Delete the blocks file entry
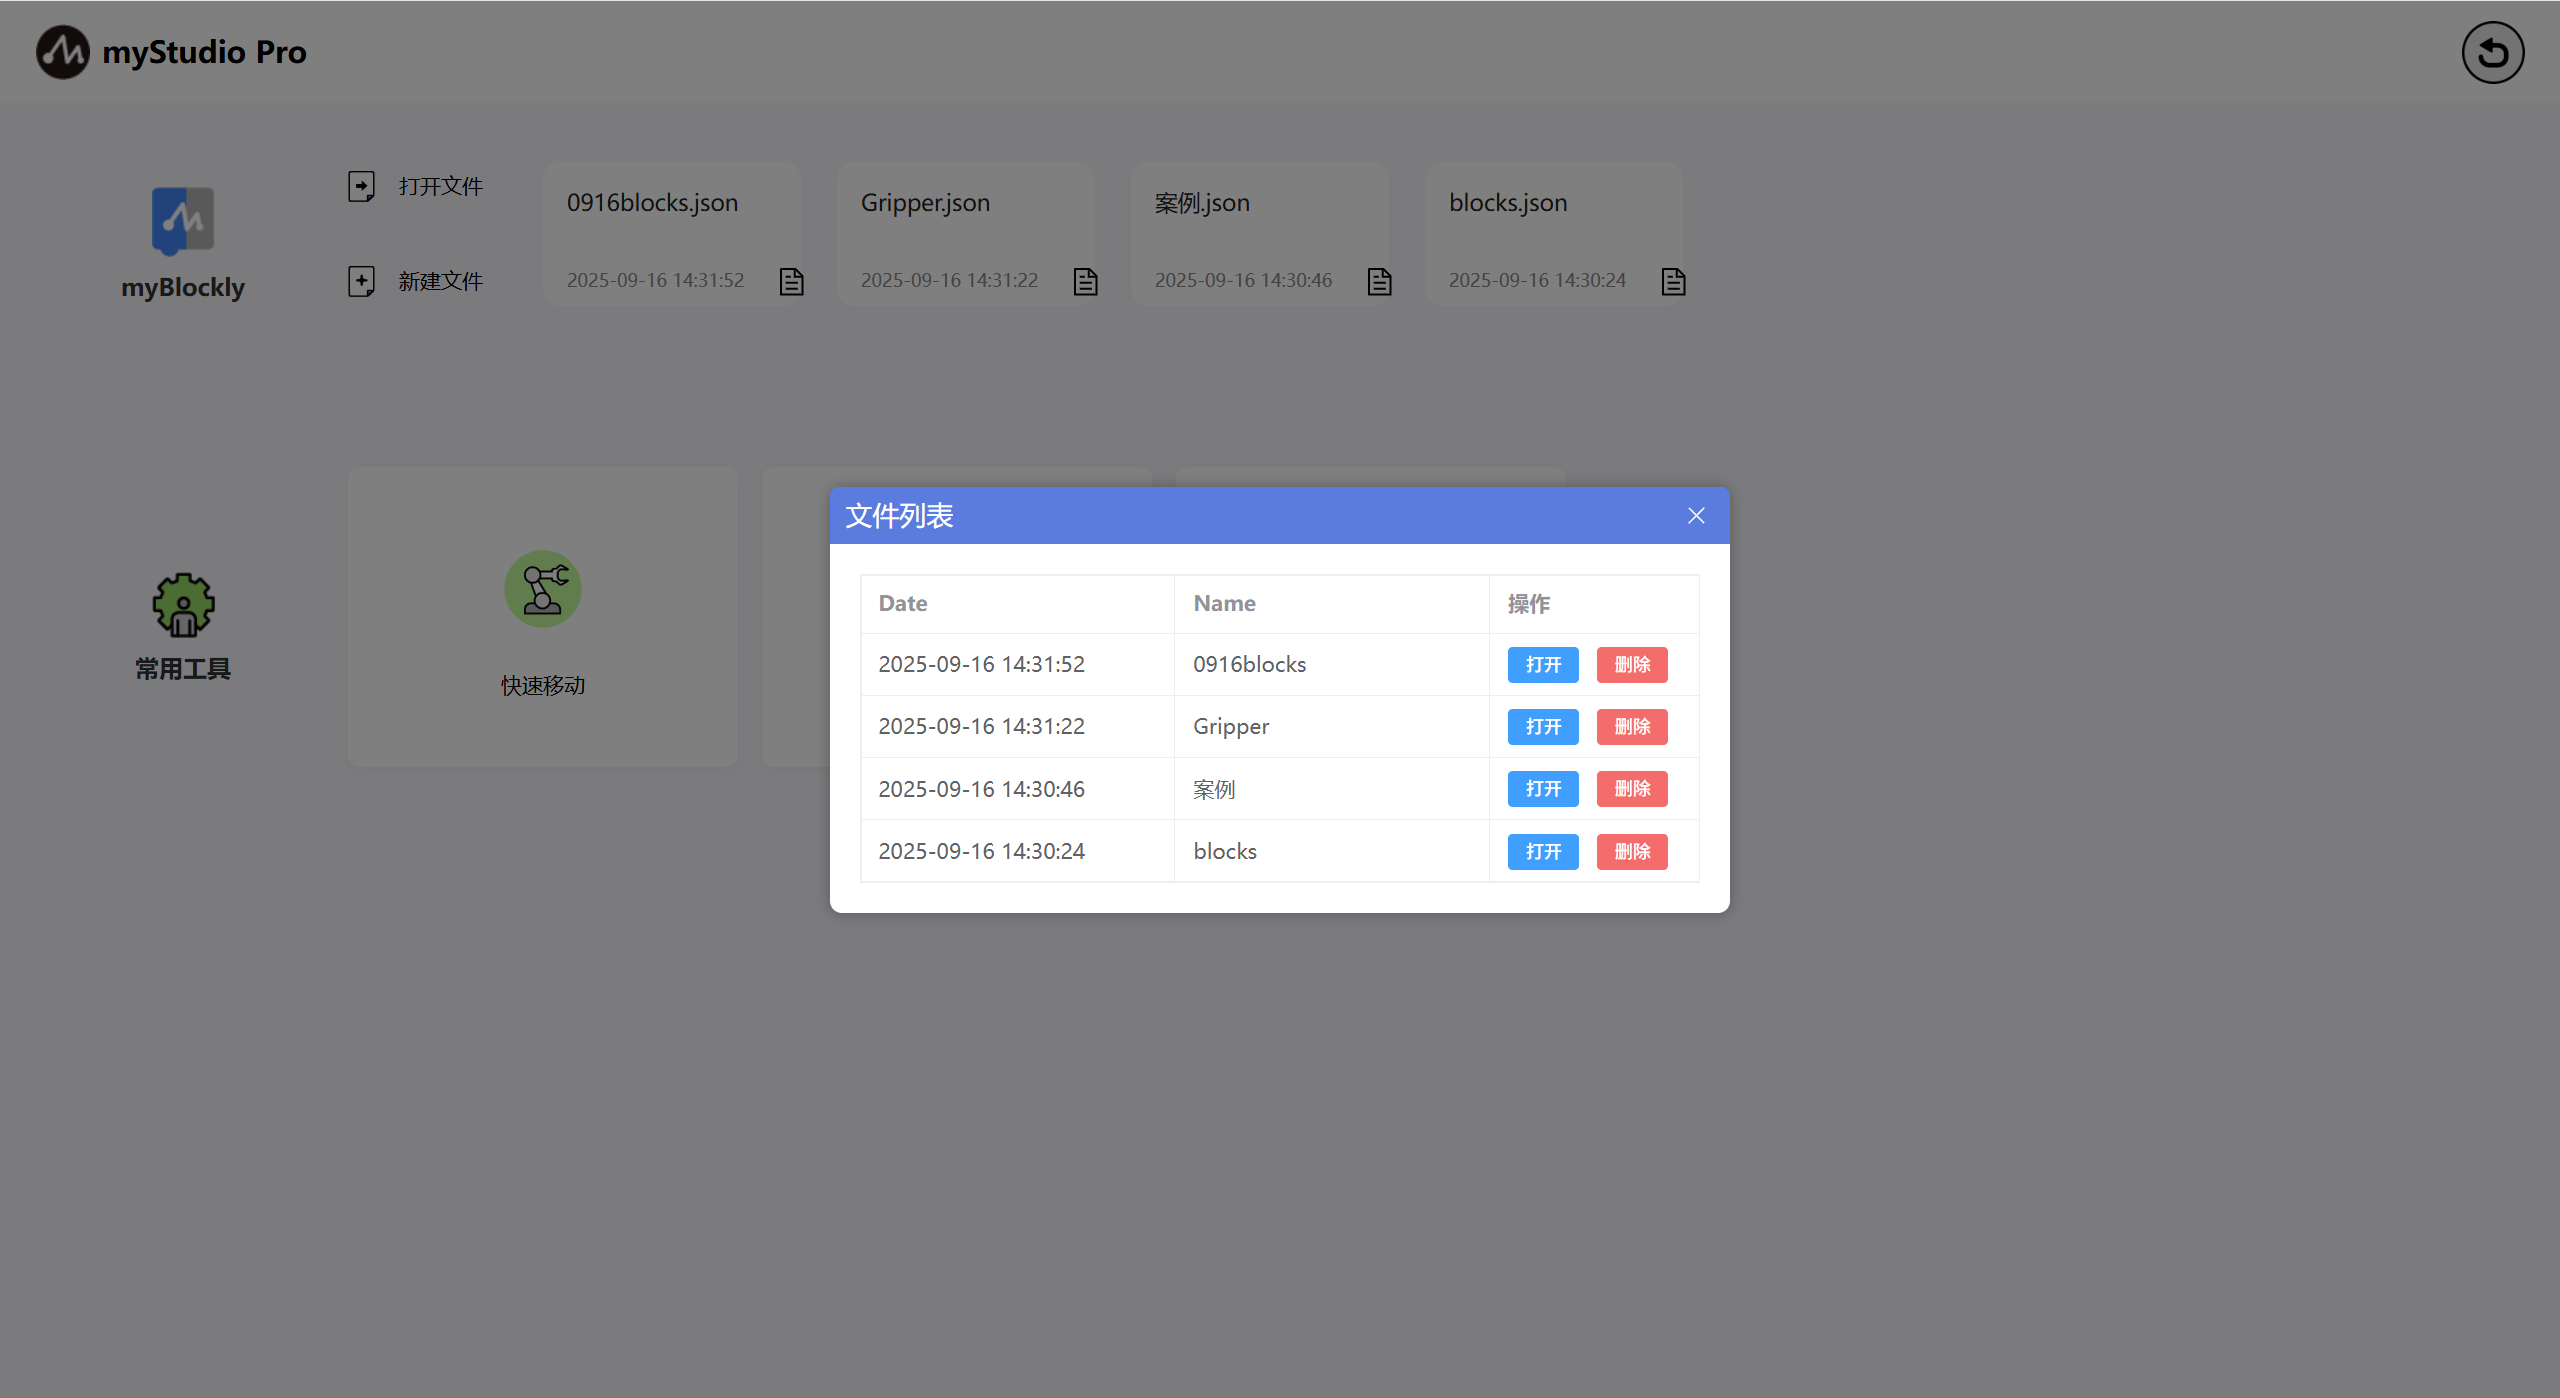Viewport: 2560px width, 1398px height. click(x=1631, y=852)
